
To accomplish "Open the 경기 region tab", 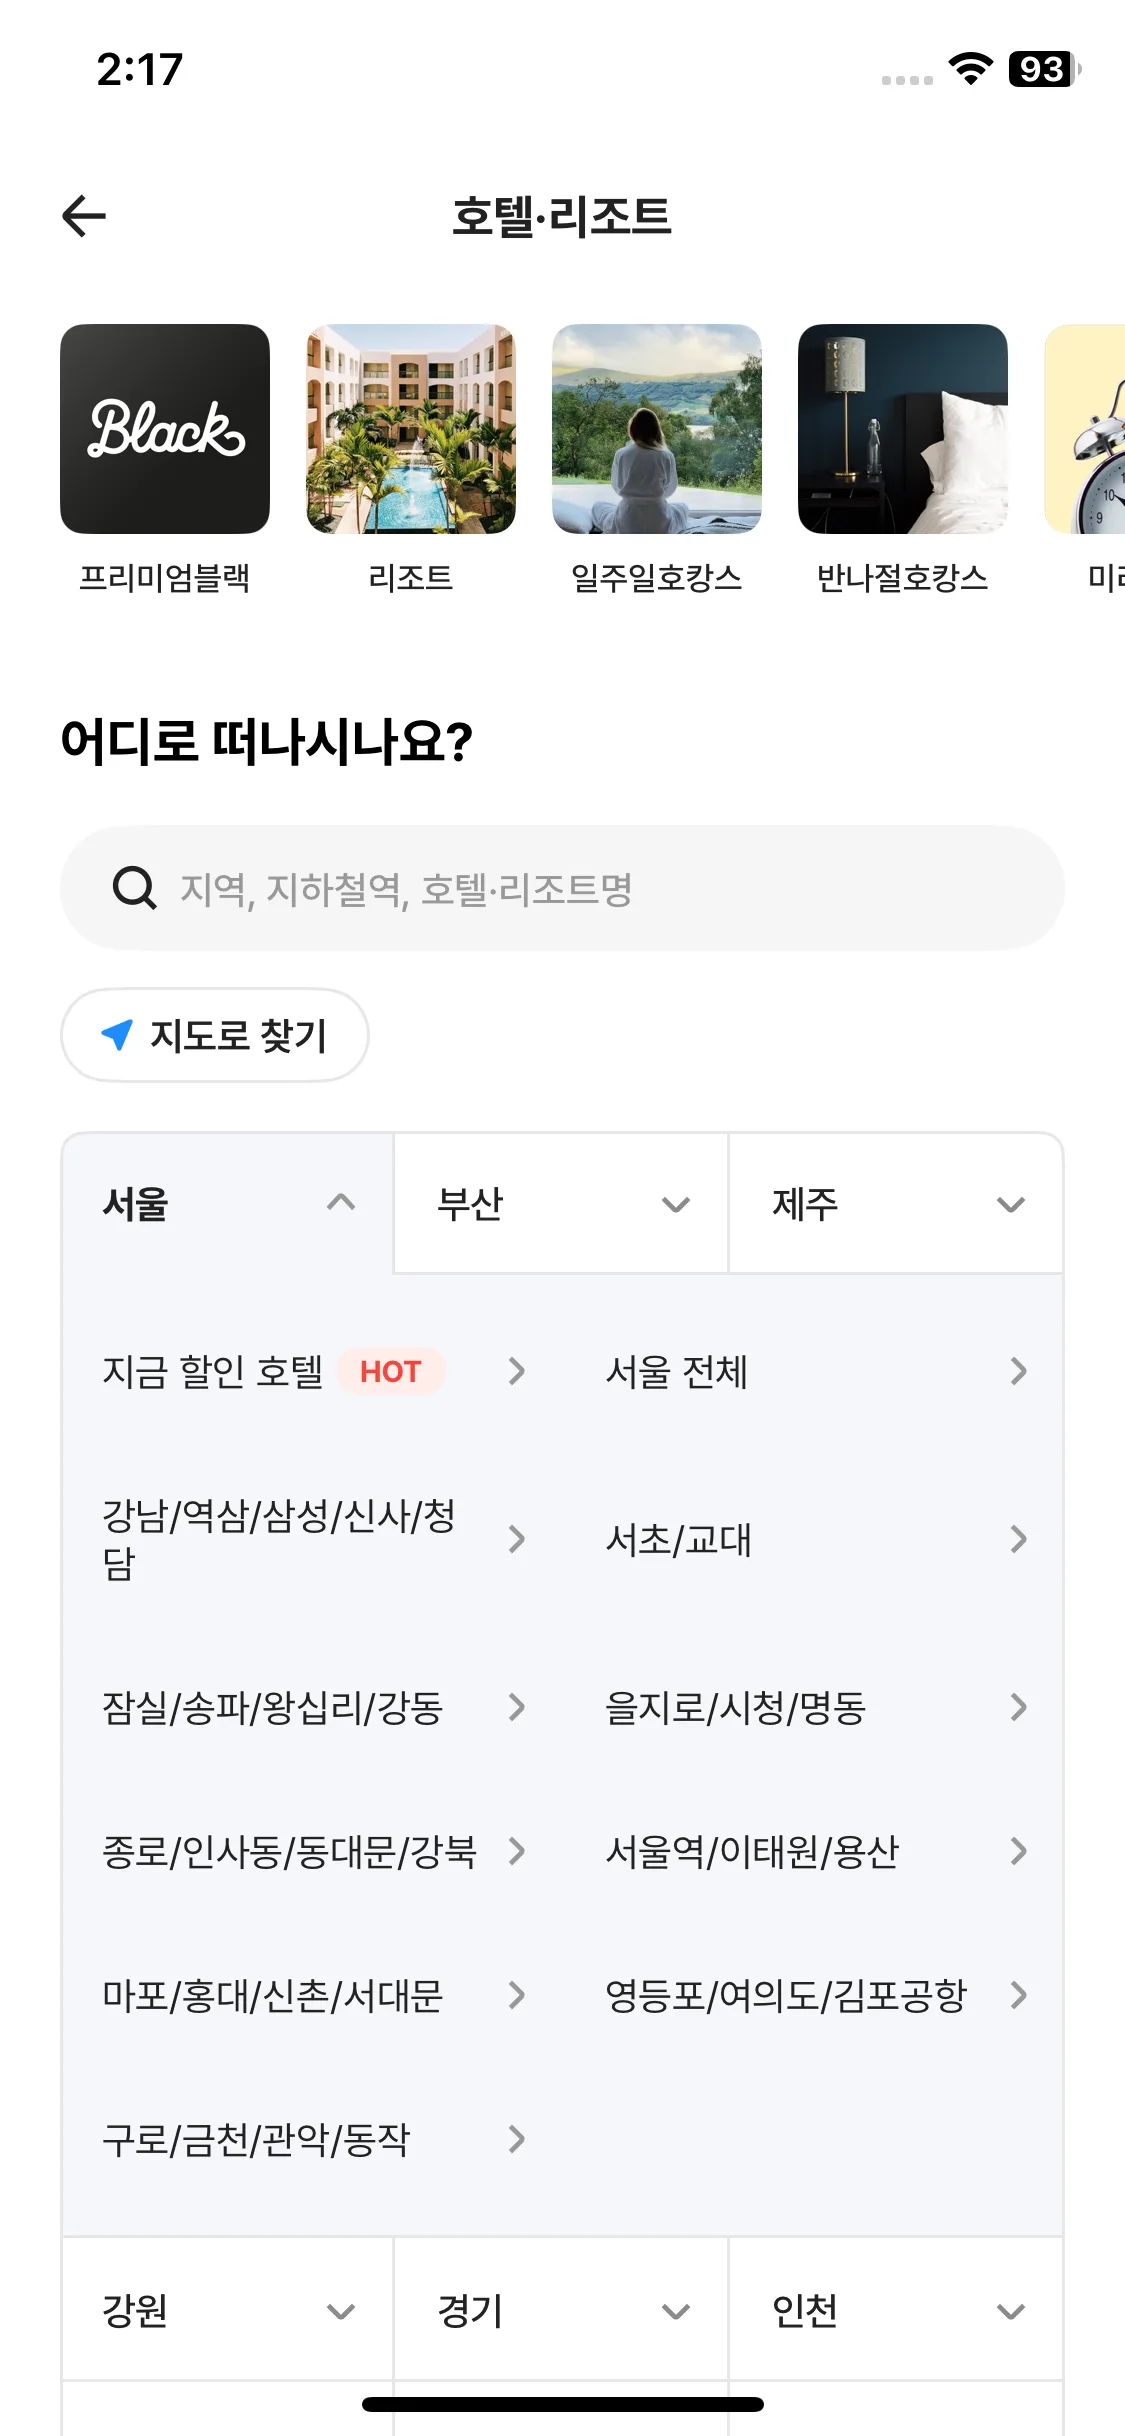I will 561,2310.
